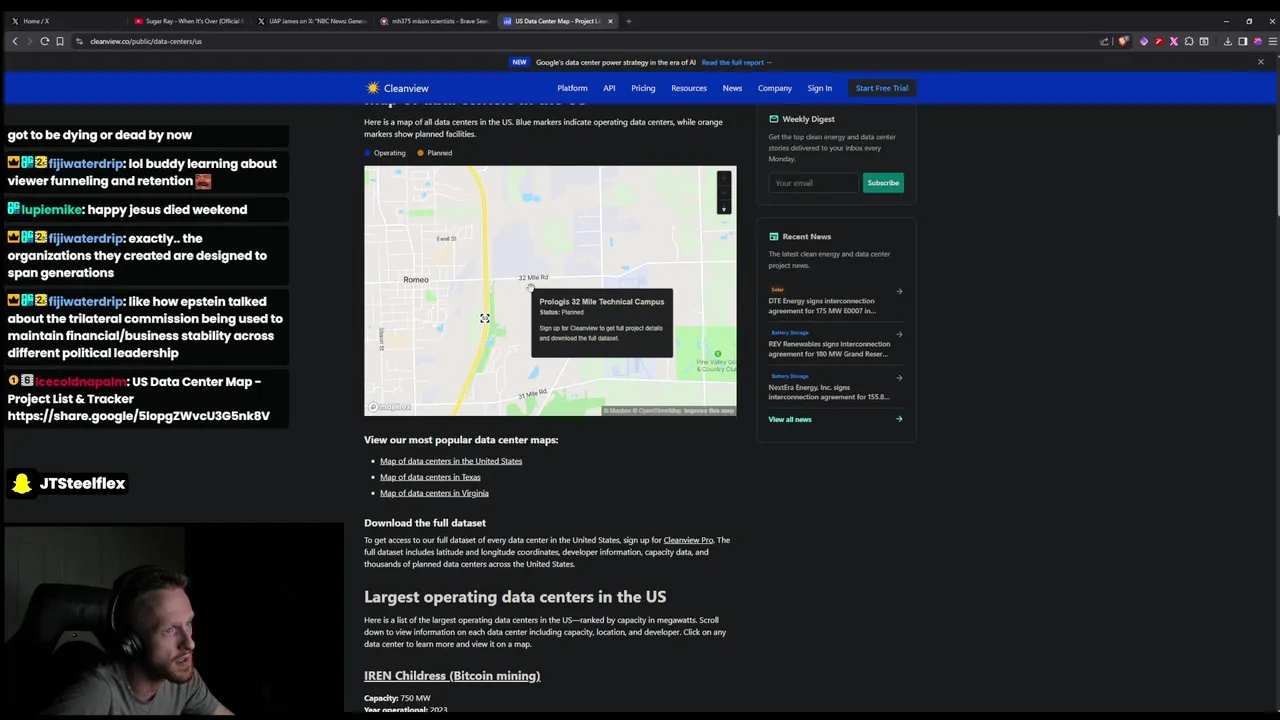Click arrow next to REV Renewables news item
Screen dimensions: 1280x720
tap(899, 334)
